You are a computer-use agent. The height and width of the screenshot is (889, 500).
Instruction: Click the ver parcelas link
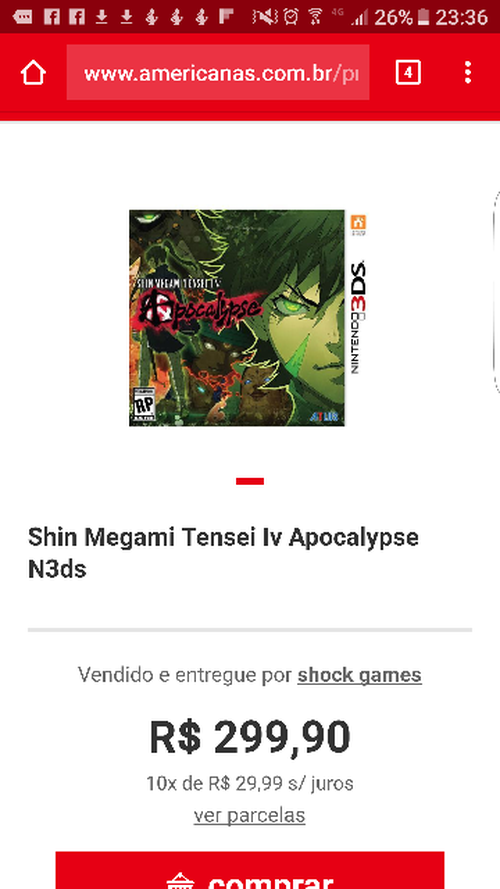click(x=249, y=816)
